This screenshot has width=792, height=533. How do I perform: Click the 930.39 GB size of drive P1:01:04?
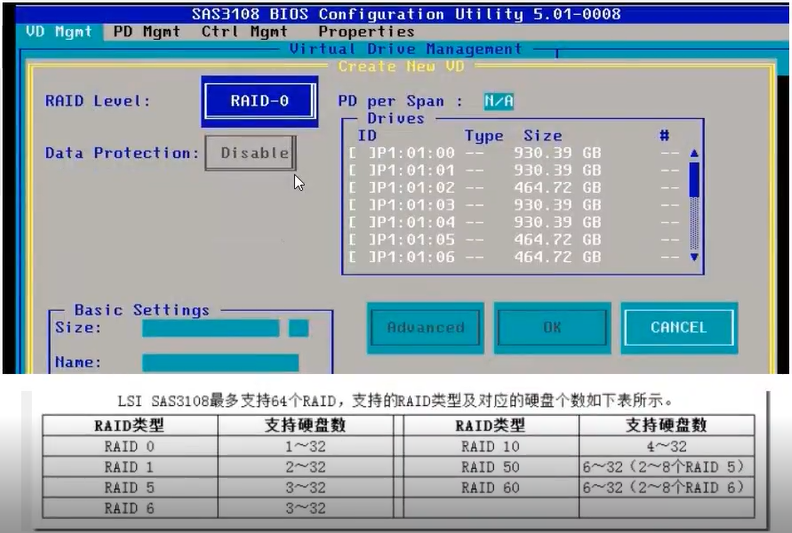[558, 222]
